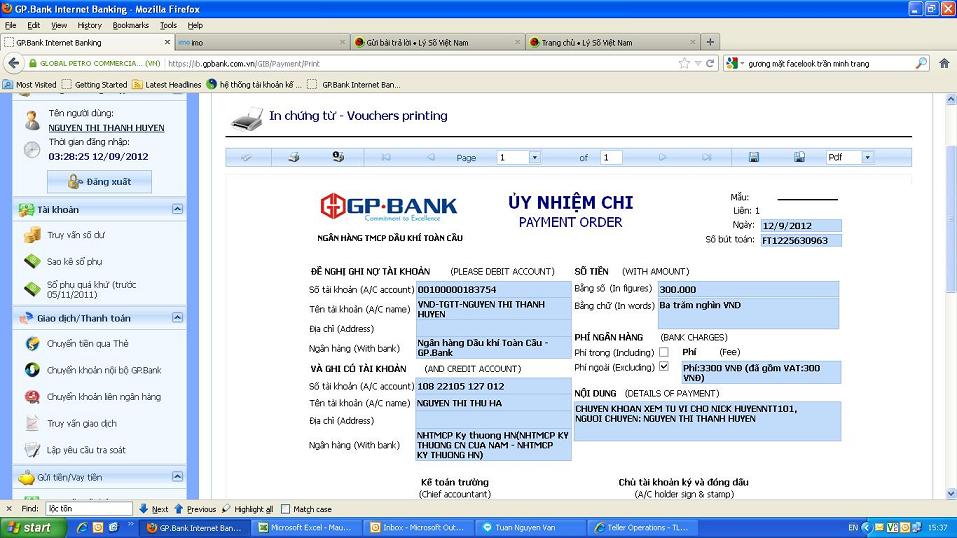Click the Find text field
The height and width of the screenshot is (538, 957).
pos(89,509)
